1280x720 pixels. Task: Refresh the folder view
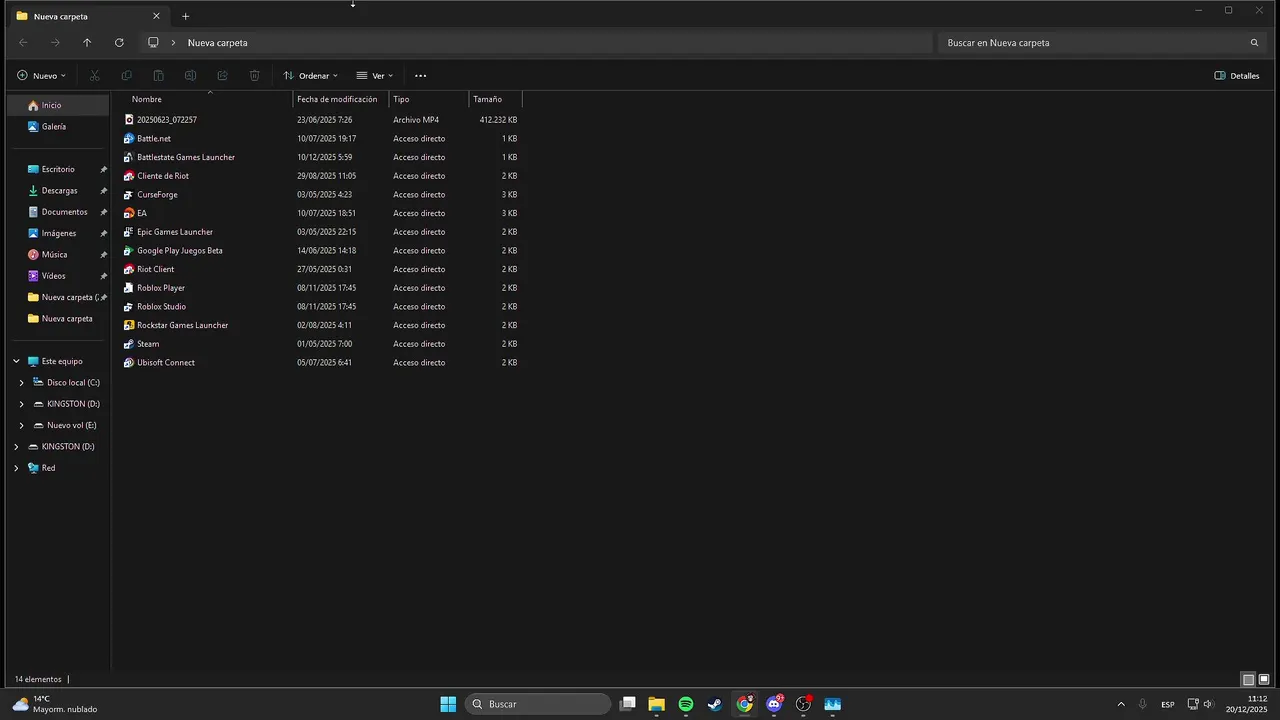pyautogui.click(x=119, y=43)
